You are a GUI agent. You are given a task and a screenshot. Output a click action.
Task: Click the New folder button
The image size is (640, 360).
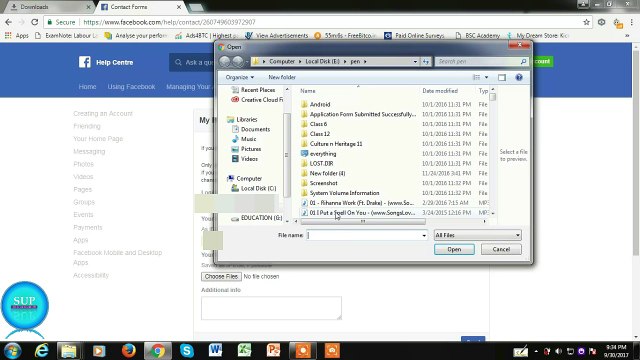[282, 77]
